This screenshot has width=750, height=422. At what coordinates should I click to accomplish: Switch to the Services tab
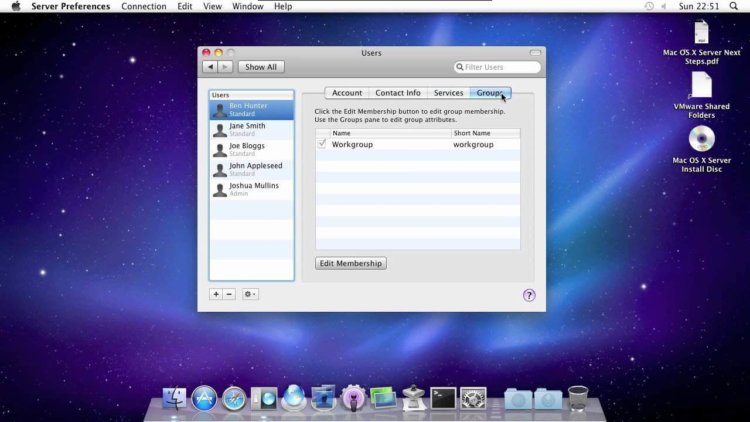(448, 93)
